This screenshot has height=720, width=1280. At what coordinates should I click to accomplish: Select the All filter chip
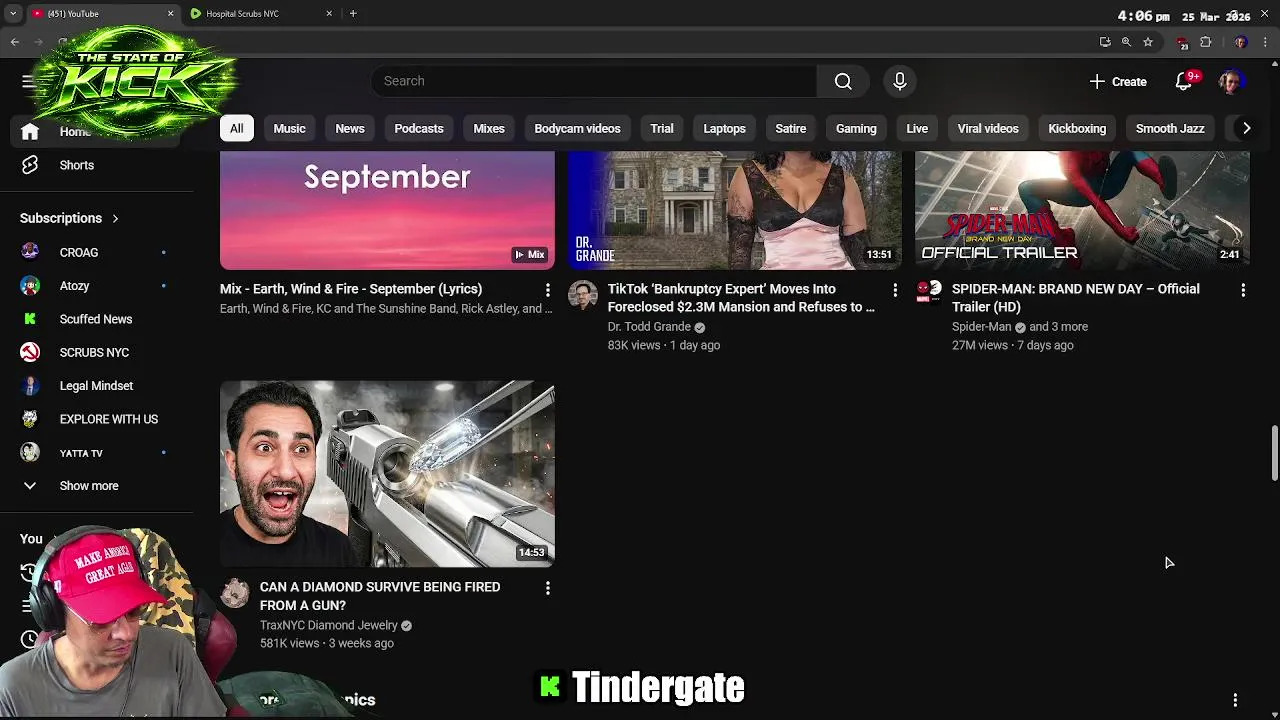click(236, 128)
